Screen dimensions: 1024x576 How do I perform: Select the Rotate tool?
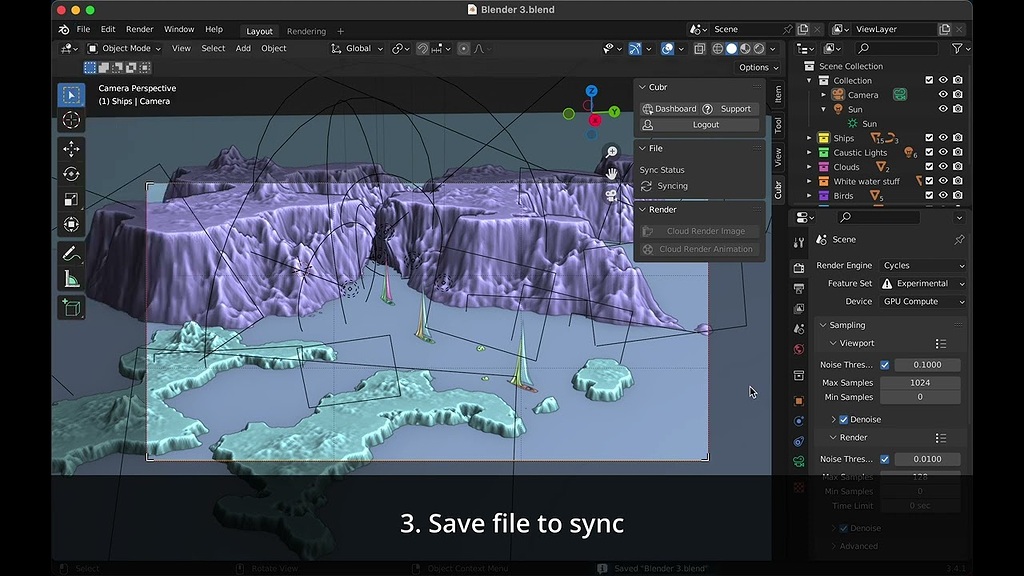click(71, 174)
